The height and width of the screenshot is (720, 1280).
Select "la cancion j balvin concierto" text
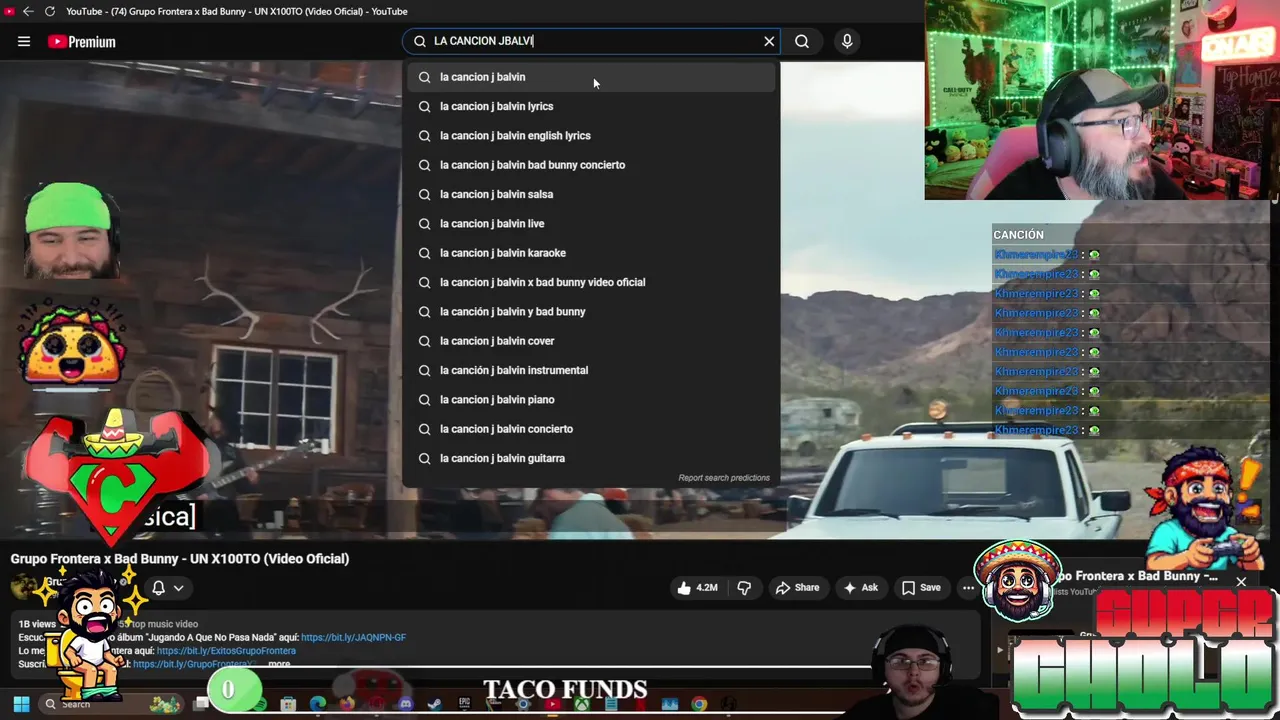(x=506, y=429)
